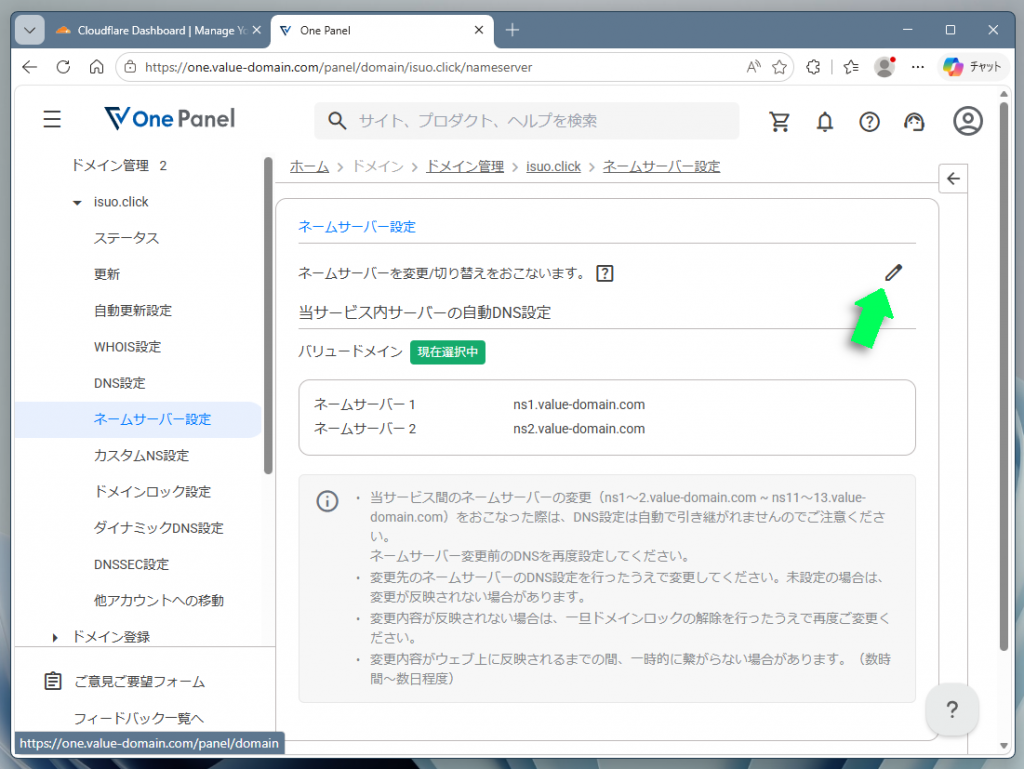Open ステータス in the sidebar
Screen dimensions: 1024x769
coord(127,238)
